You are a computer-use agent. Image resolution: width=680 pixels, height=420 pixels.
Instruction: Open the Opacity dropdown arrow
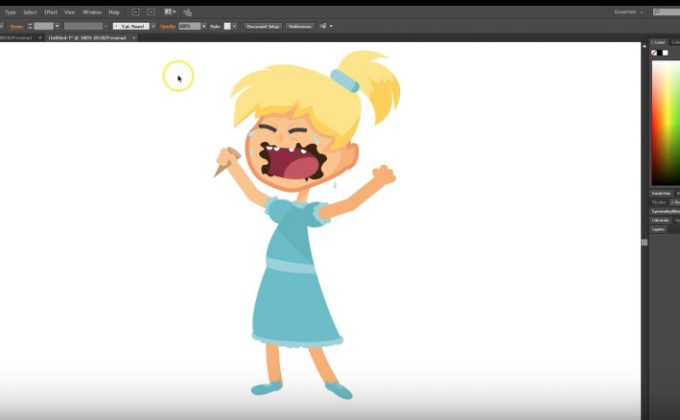pyautogui.click(x=204, y=26)
